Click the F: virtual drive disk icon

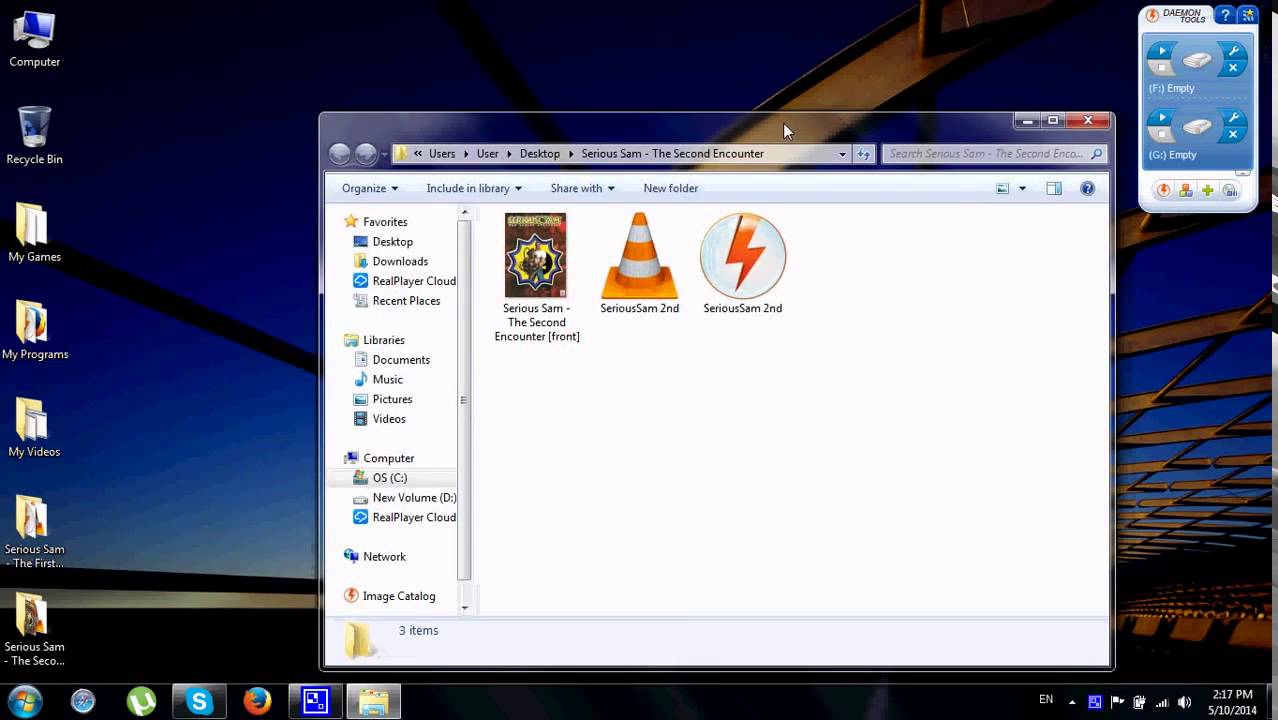[x=1197, y=61]
